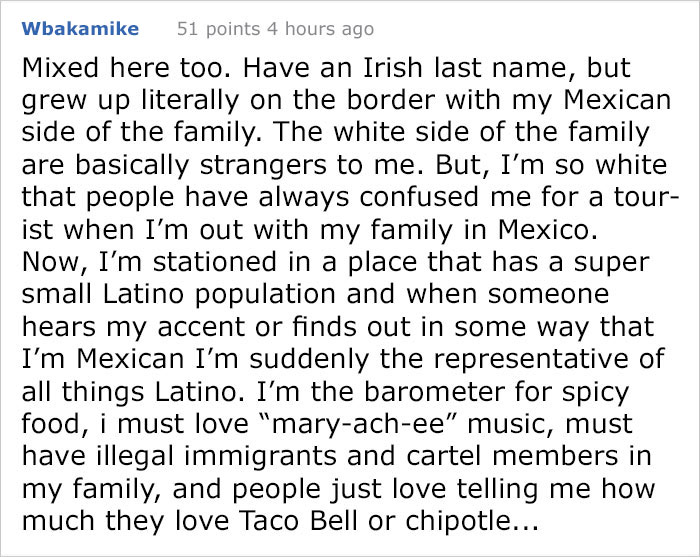Click the 4 hours ago timestamp
This screenshot has width=700, height=557.
(x=320, y=29)
